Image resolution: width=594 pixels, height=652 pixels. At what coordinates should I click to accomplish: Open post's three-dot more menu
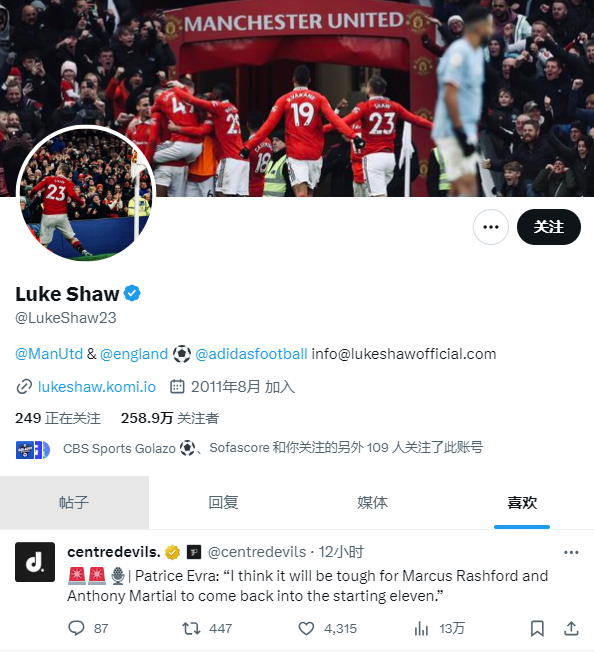pos(571,552)
